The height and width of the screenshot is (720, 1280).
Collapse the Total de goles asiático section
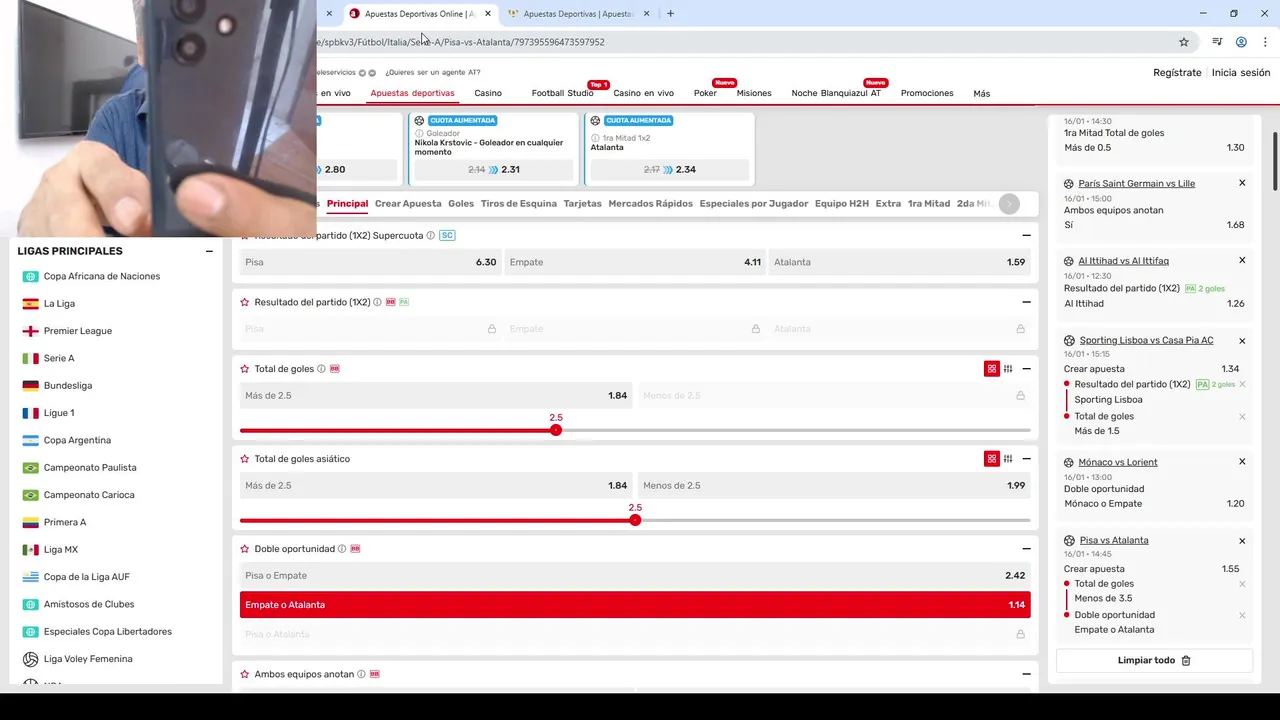pyautogui.click(x=1026, y=459)
